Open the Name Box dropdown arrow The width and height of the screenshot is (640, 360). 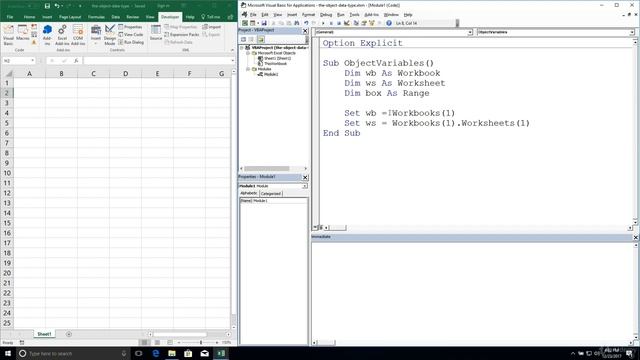tap(32, 61)
